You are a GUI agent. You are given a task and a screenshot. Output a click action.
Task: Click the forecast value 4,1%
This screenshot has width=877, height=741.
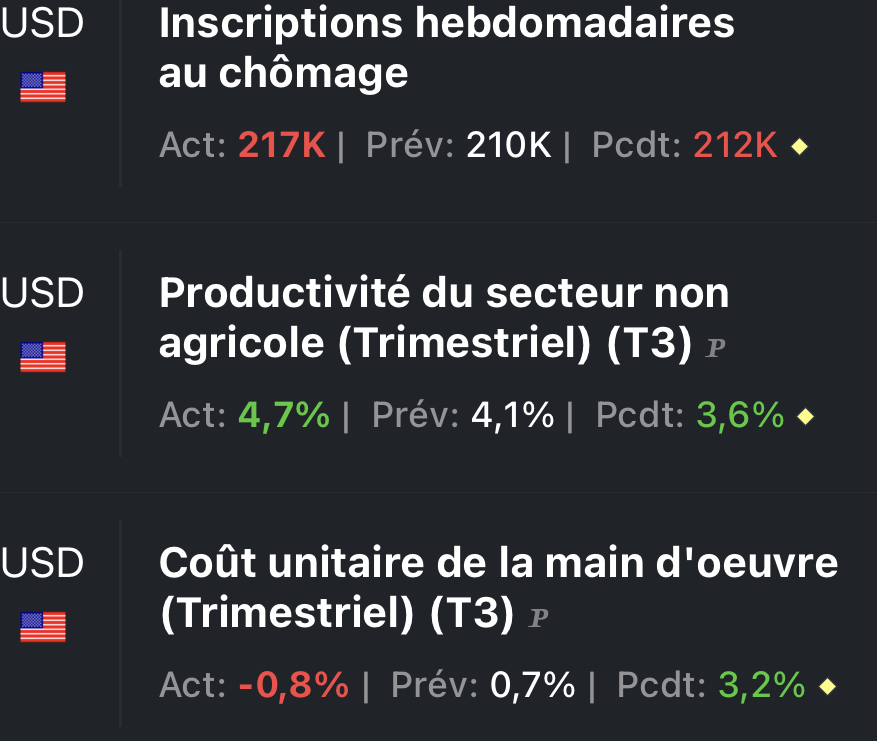[512, 416]
